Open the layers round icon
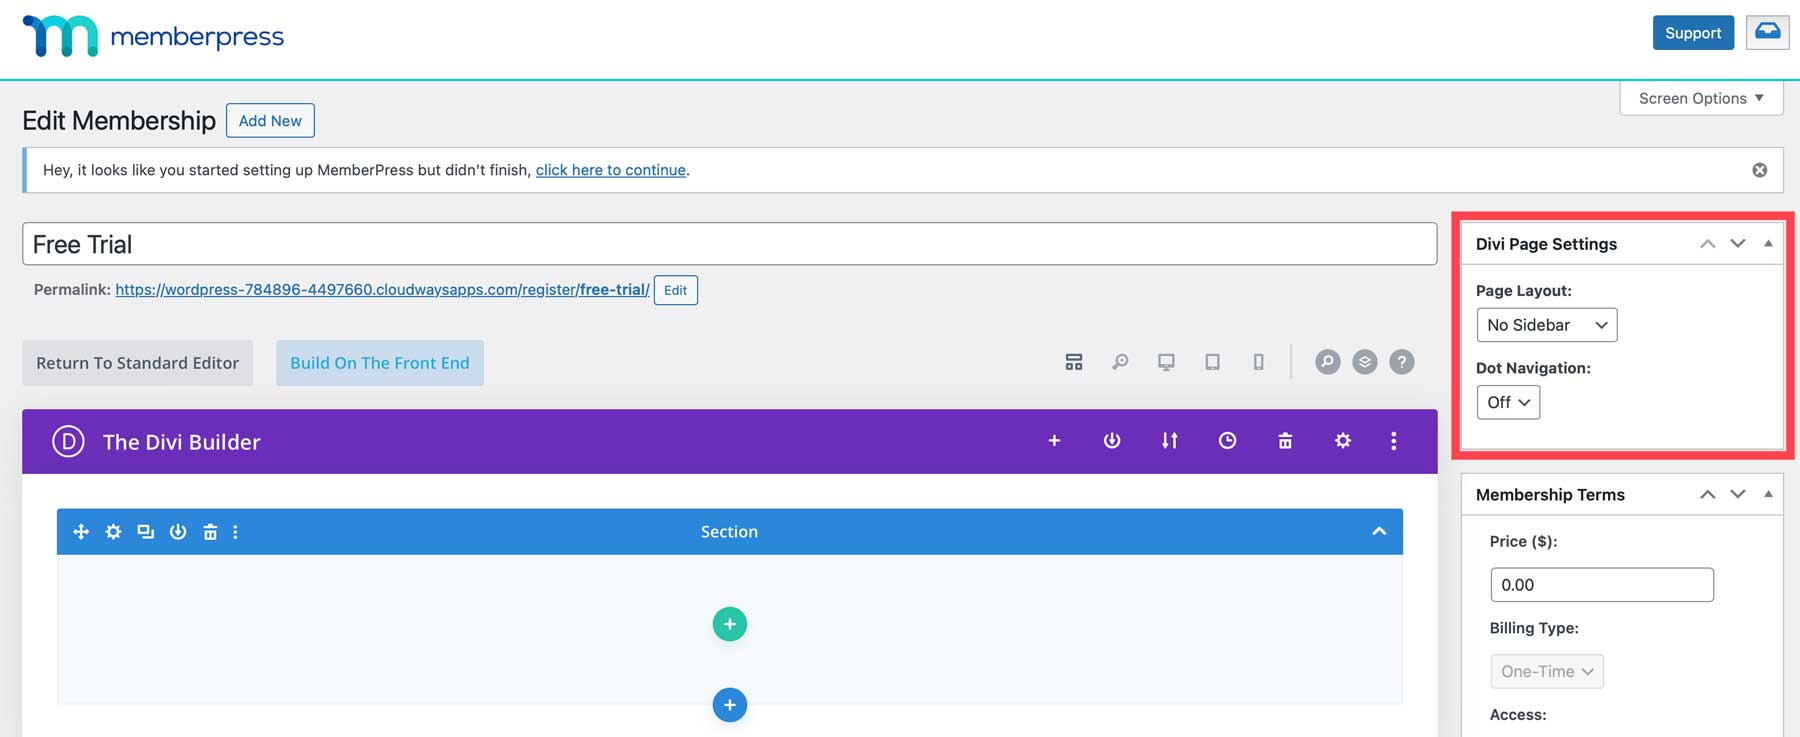This screenshot has width=1800, height=737. pos(1364,362)
